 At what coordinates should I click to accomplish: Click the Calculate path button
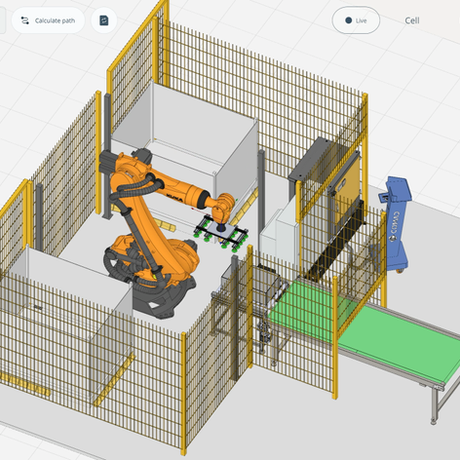coord(48,21)
